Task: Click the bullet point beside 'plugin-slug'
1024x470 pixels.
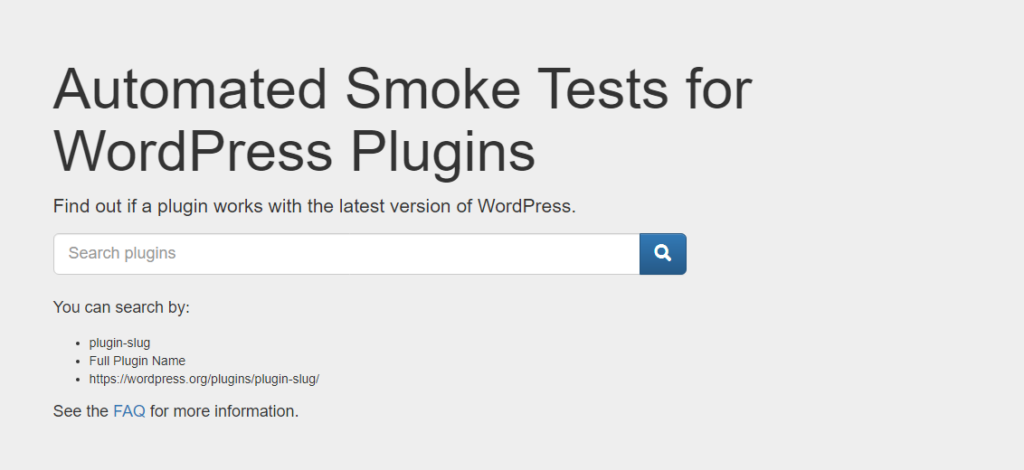Action: coord(77,343)
